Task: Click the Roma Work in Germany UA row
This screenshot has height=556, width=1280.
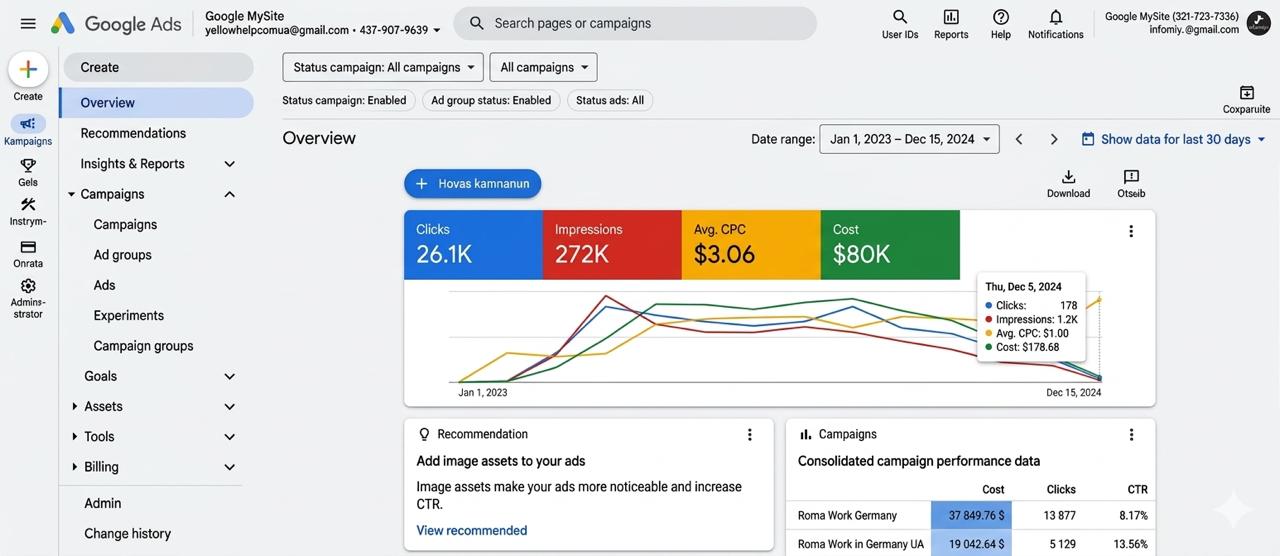Action: pyautogui.click(x=861, y=545)
